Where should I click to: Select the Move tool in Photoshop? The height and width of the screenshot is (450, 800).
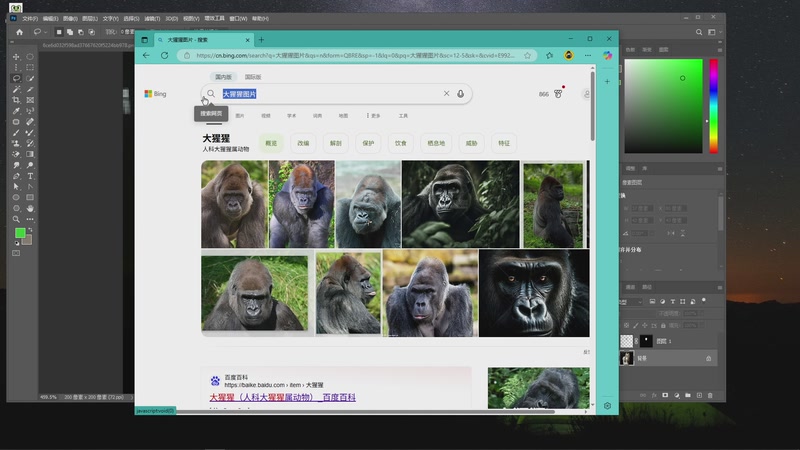pyautogui.click(x=16, y=57)
